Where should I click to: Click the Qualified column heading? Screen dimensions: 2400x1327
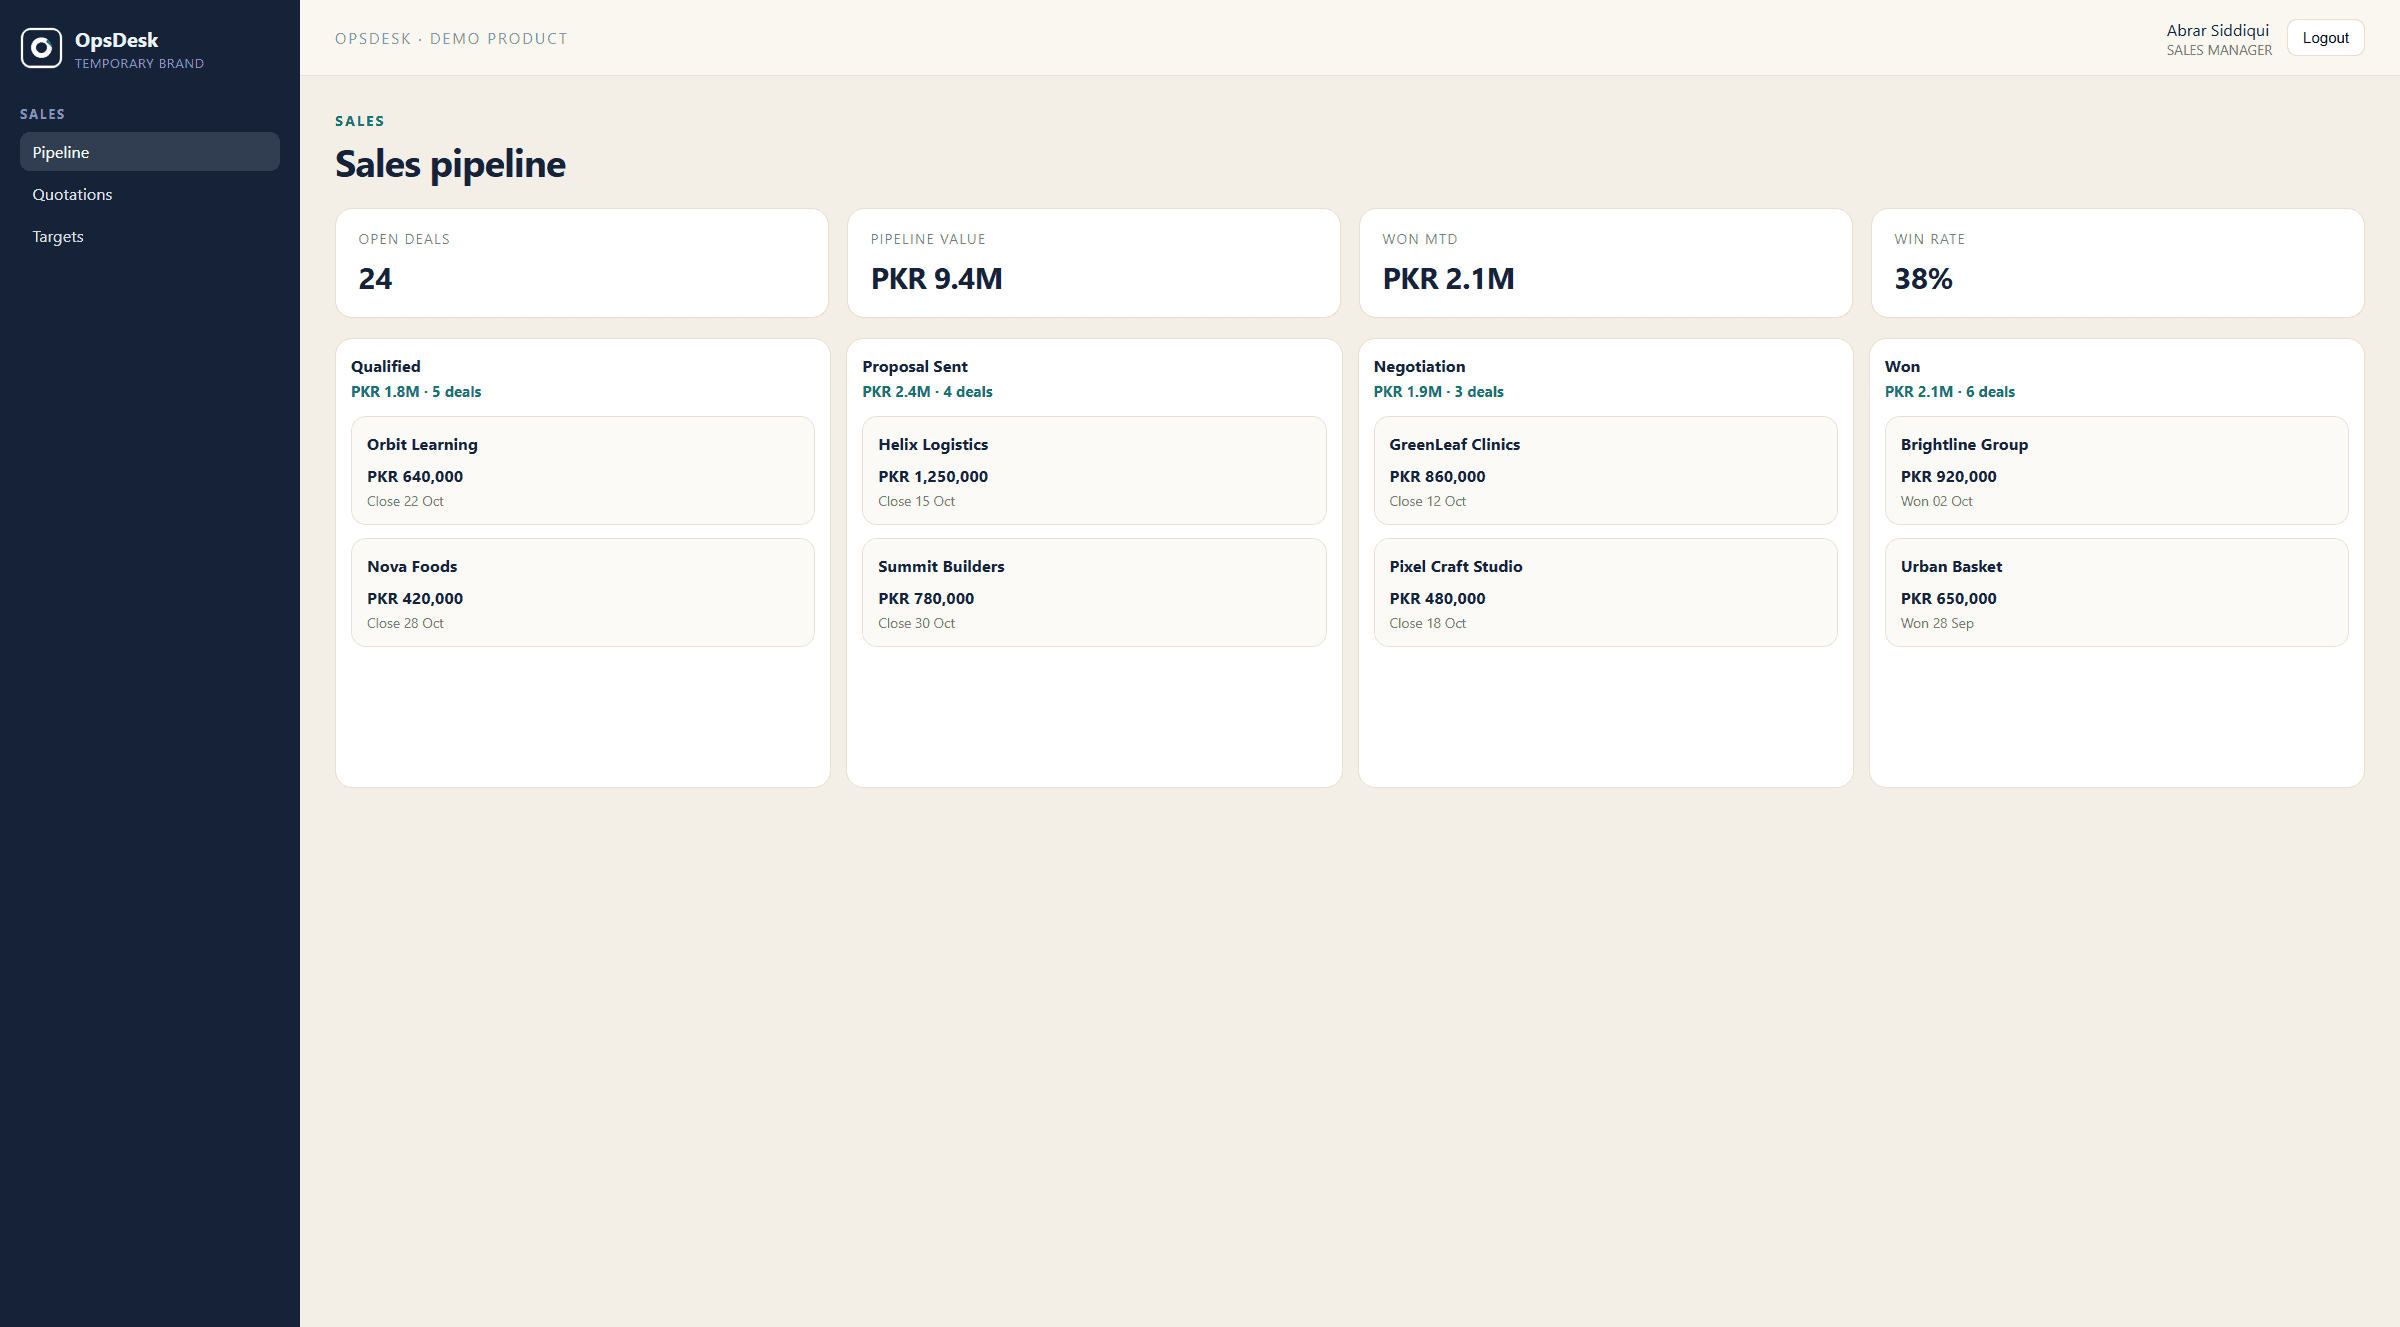[x=386, y=367]
